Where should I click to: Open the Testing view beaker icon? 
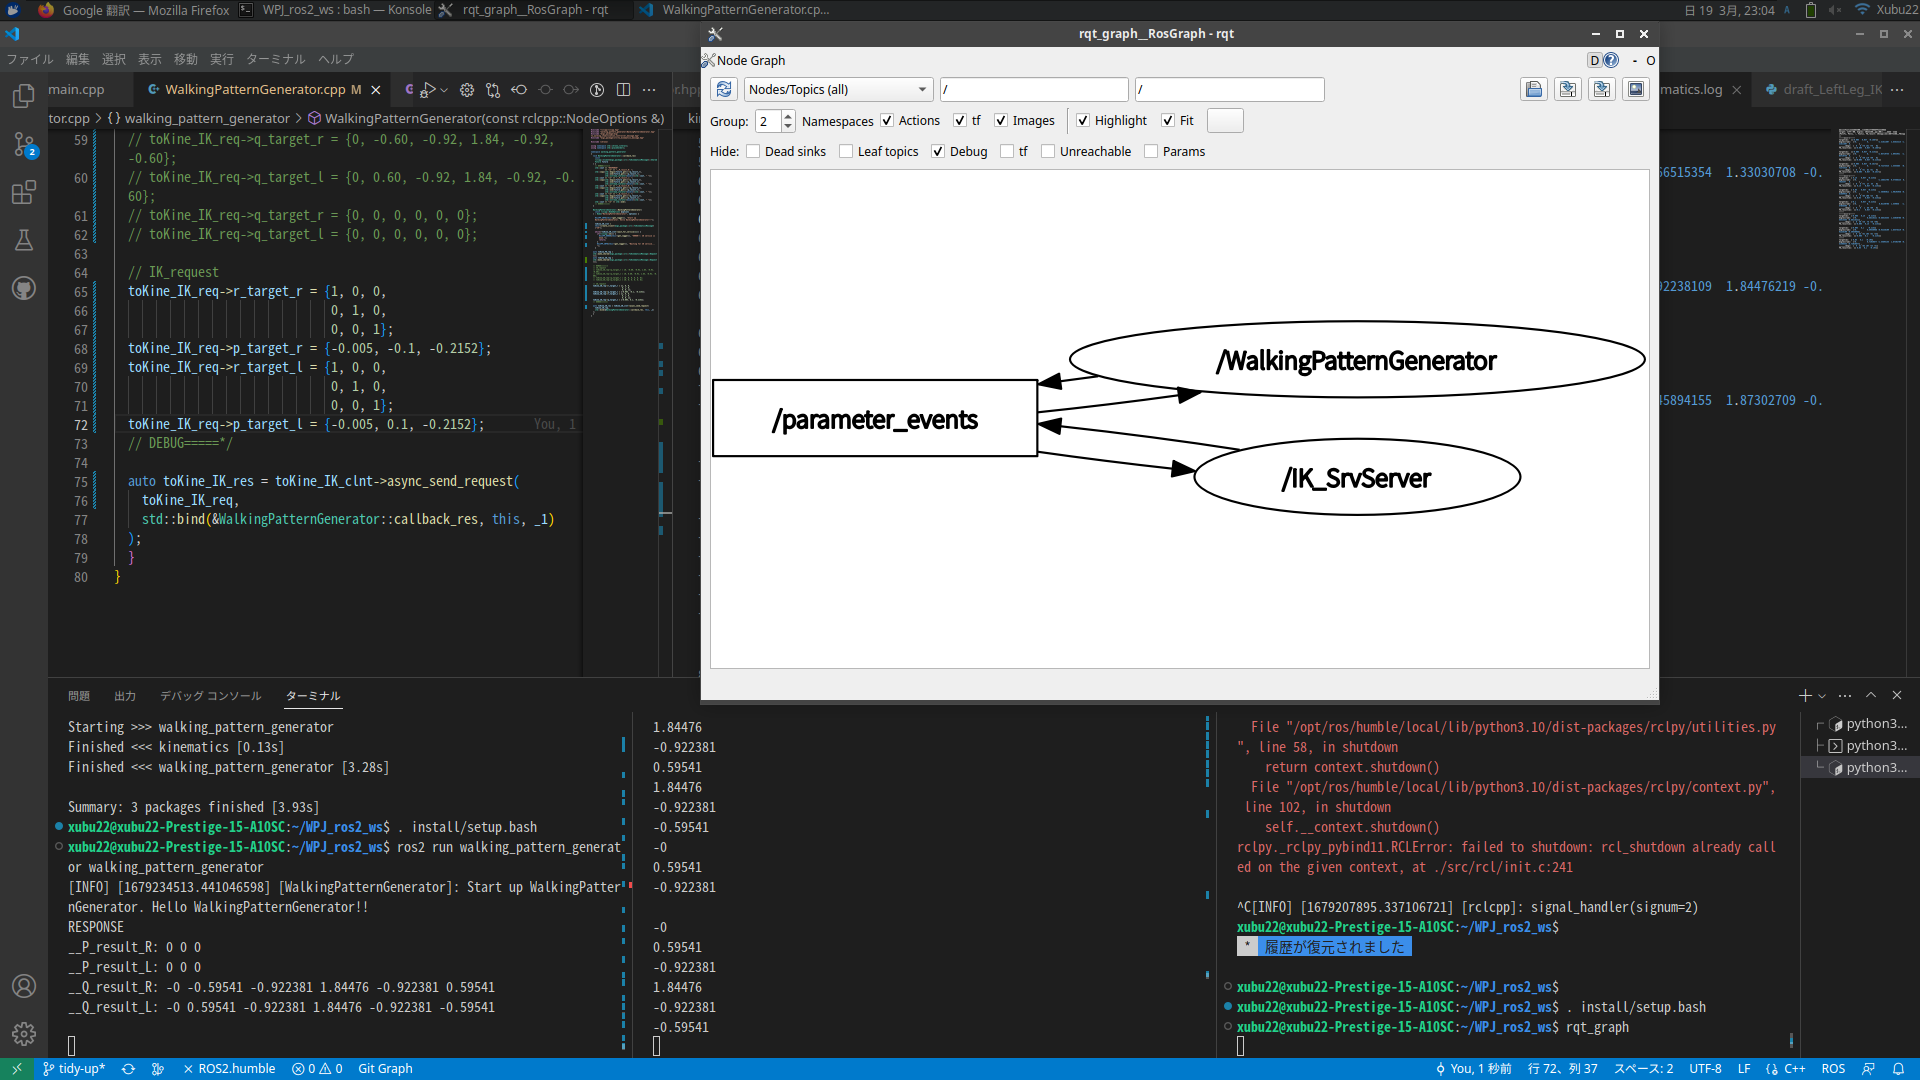23,239
